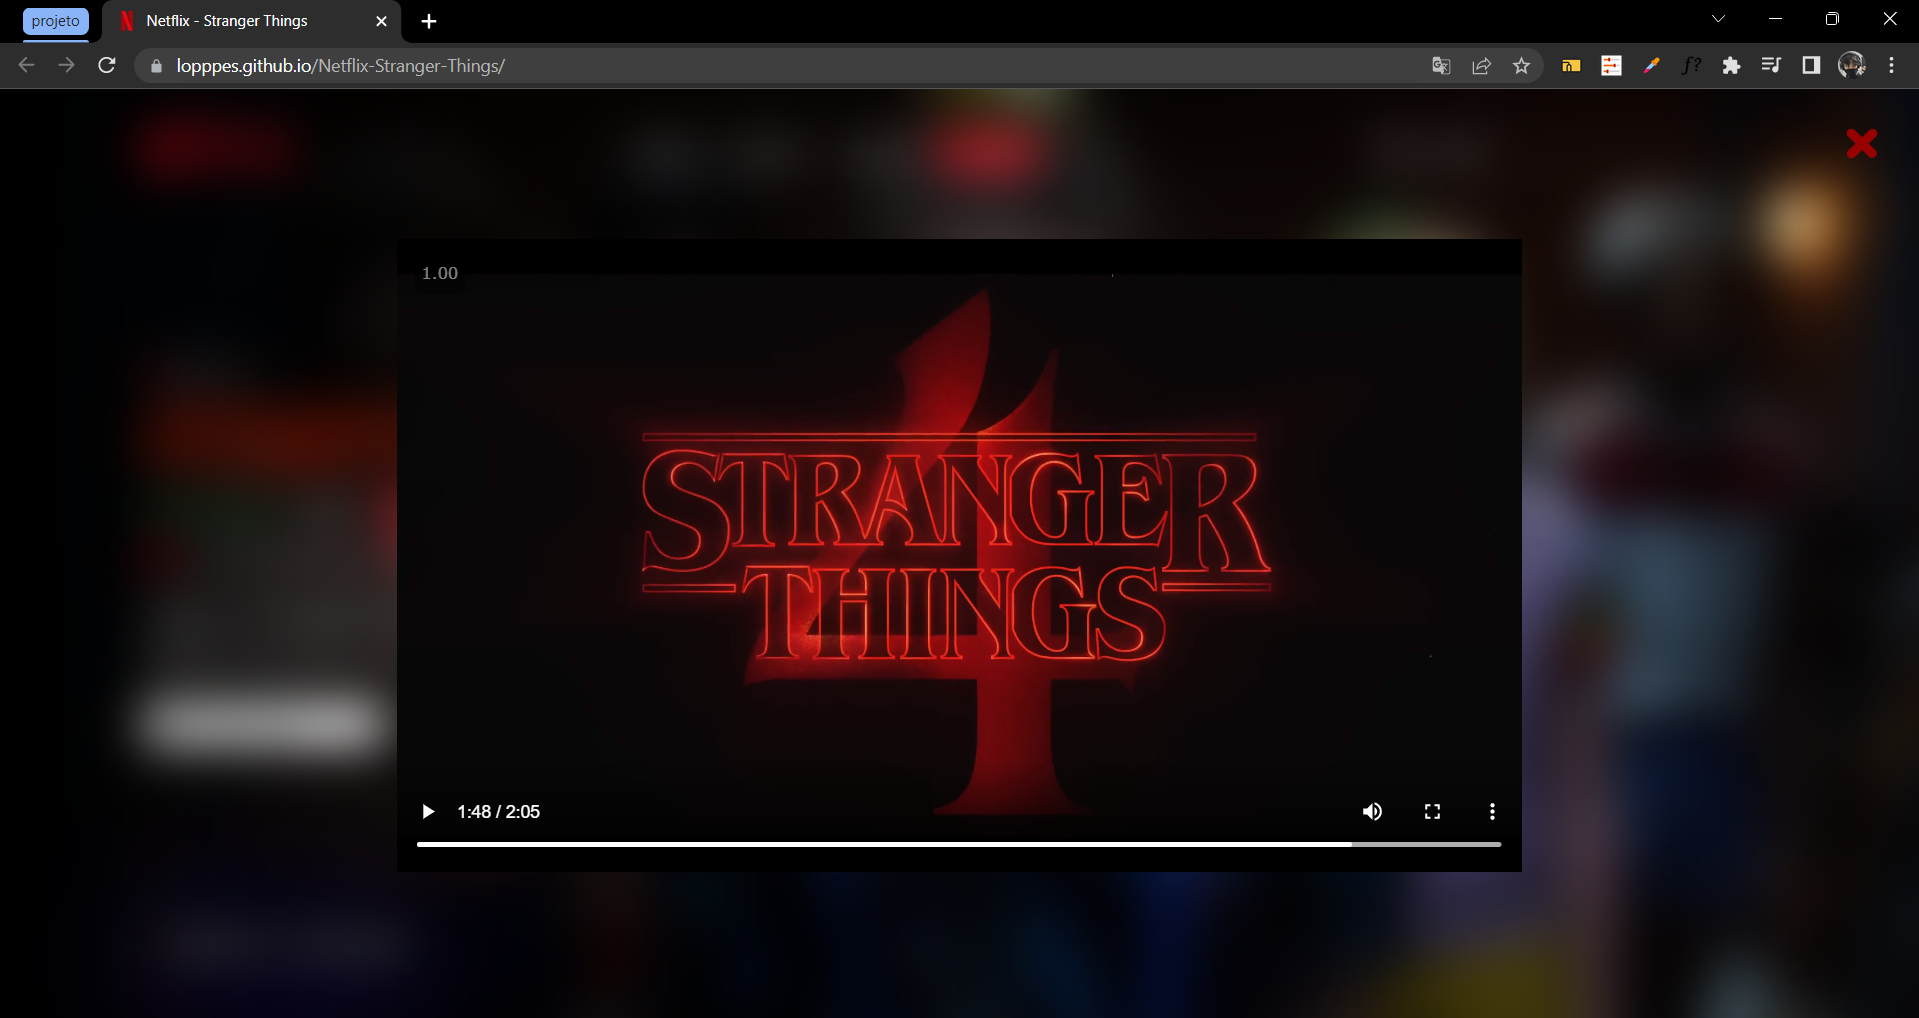Close the trailer with the red X

click(x=1861, y=143)
